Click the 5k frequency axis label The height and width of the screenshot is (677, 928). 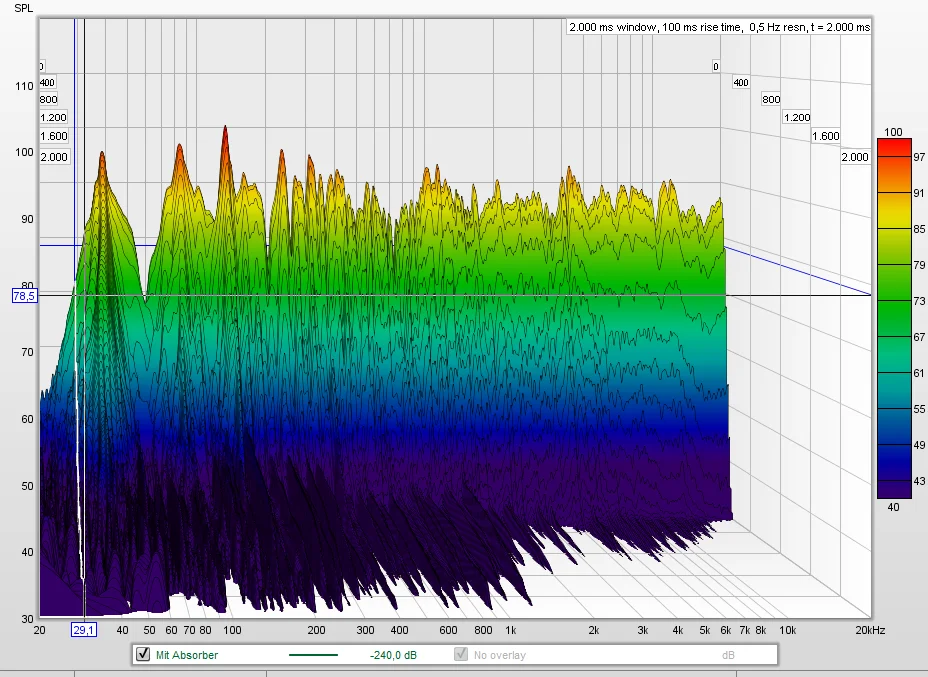coord(704,630)
